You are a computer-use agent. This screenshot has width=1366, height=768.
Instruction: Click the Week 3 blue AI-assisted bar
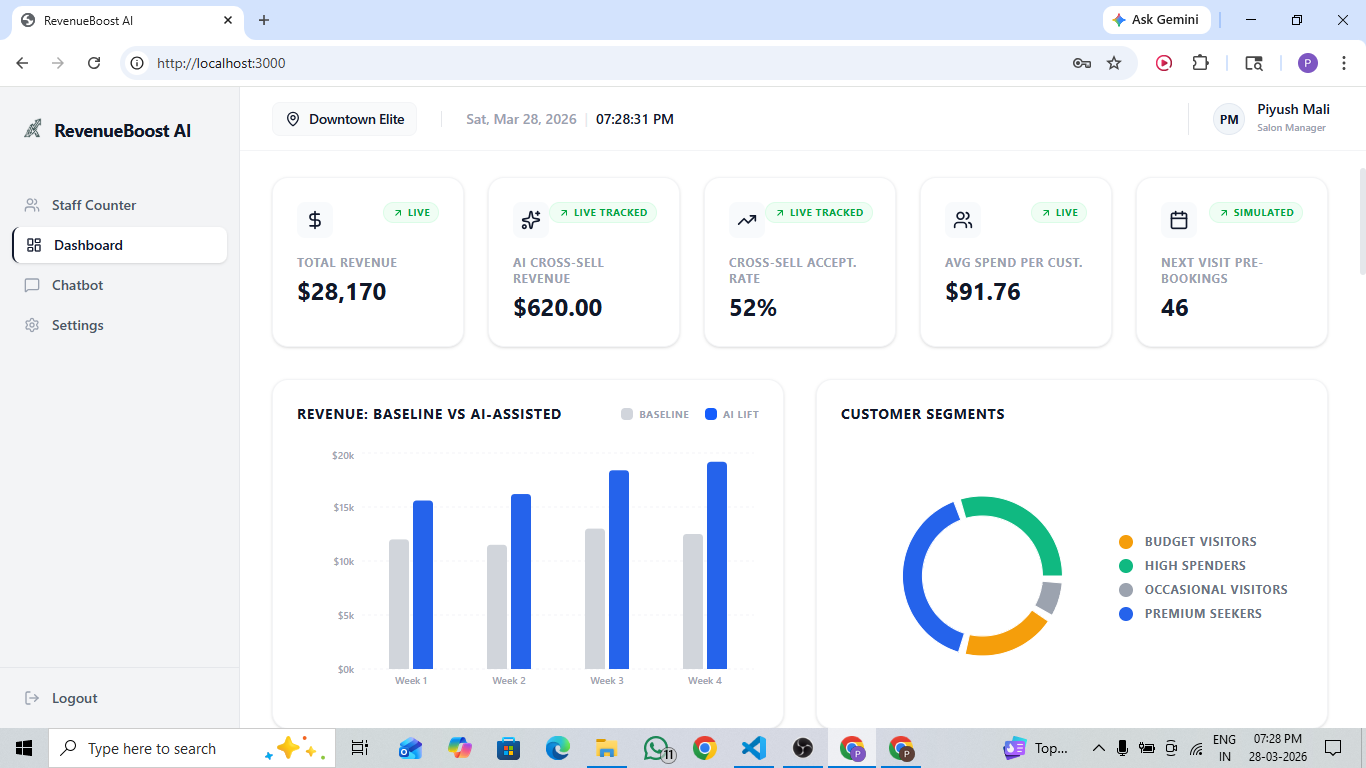click(x=619, y=570)
